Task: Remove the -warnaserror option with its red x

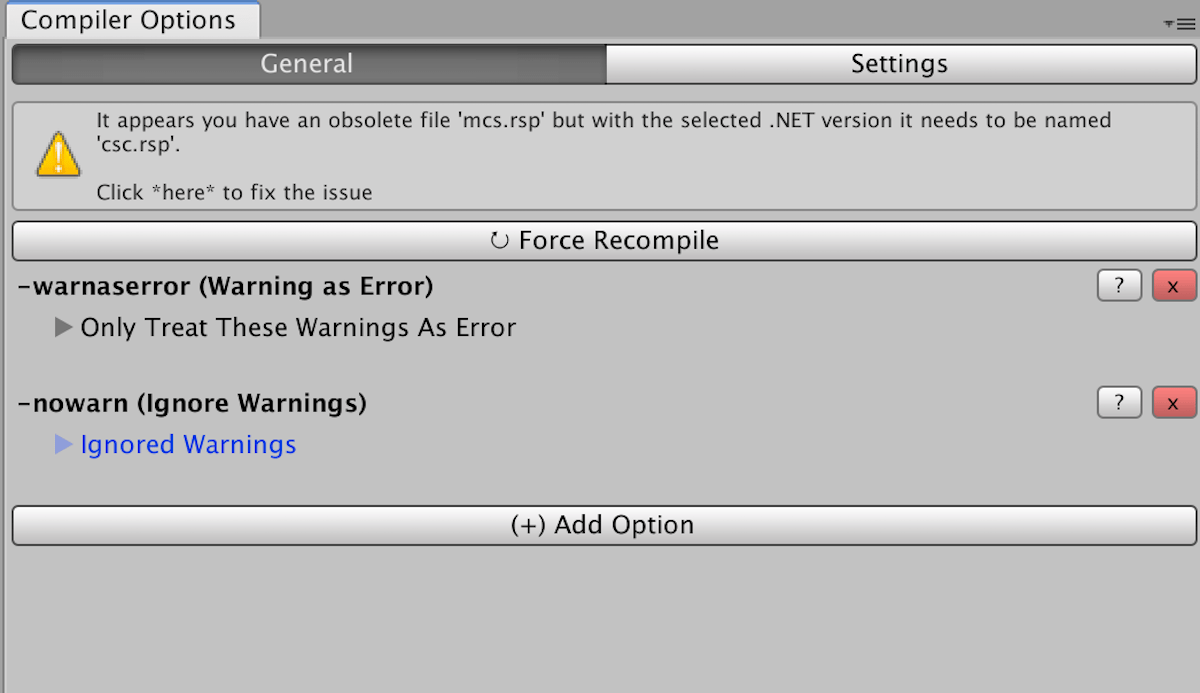Action: 1173,287
